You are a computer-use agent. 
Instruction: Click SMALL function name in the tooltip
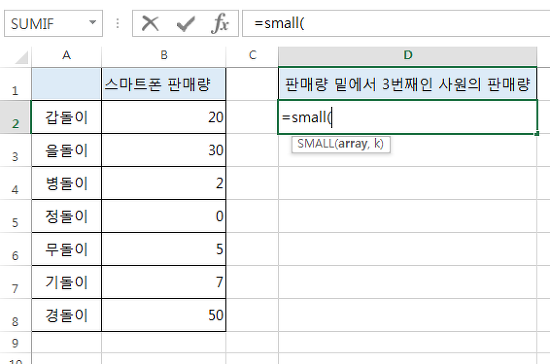pyautogui.click(x=315, y=144)
